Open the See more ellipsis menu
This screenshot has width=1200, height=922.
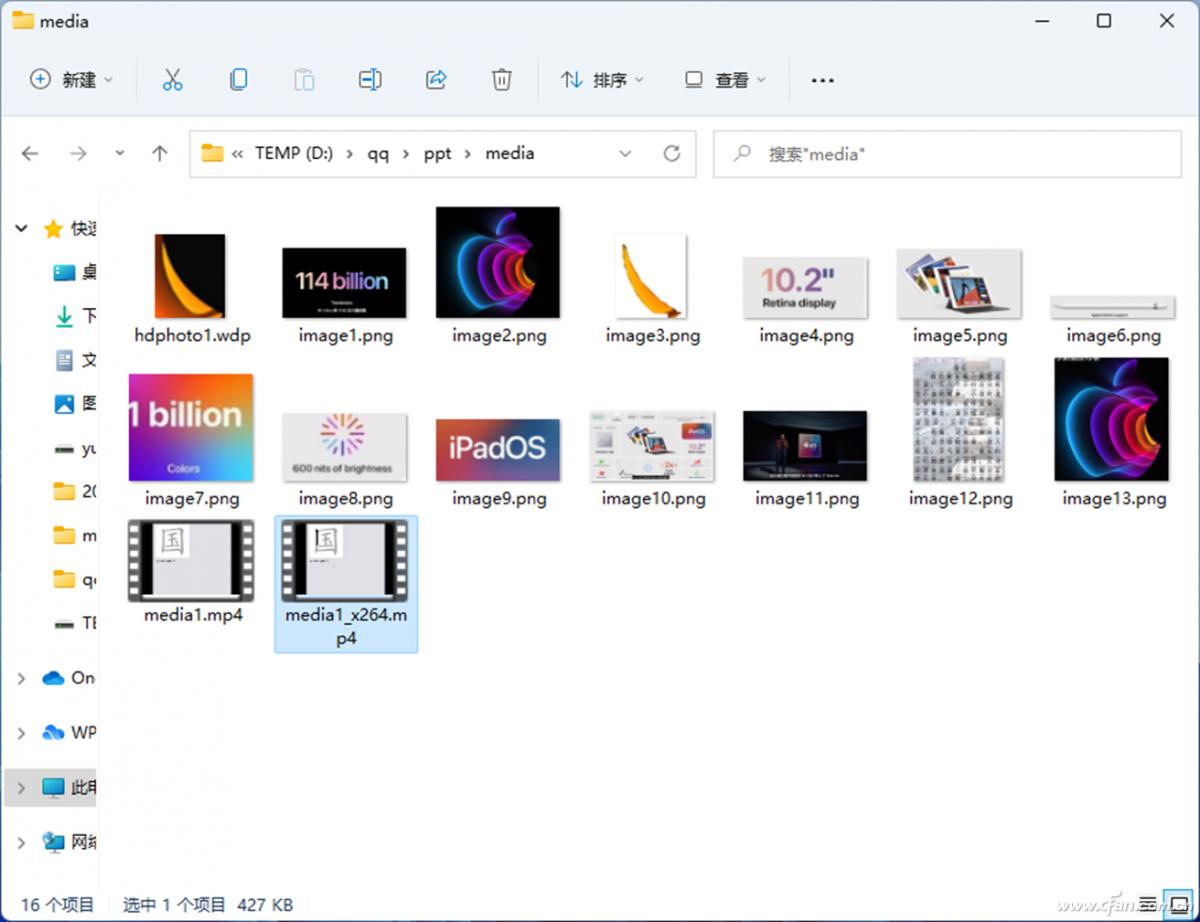point(822,79)
